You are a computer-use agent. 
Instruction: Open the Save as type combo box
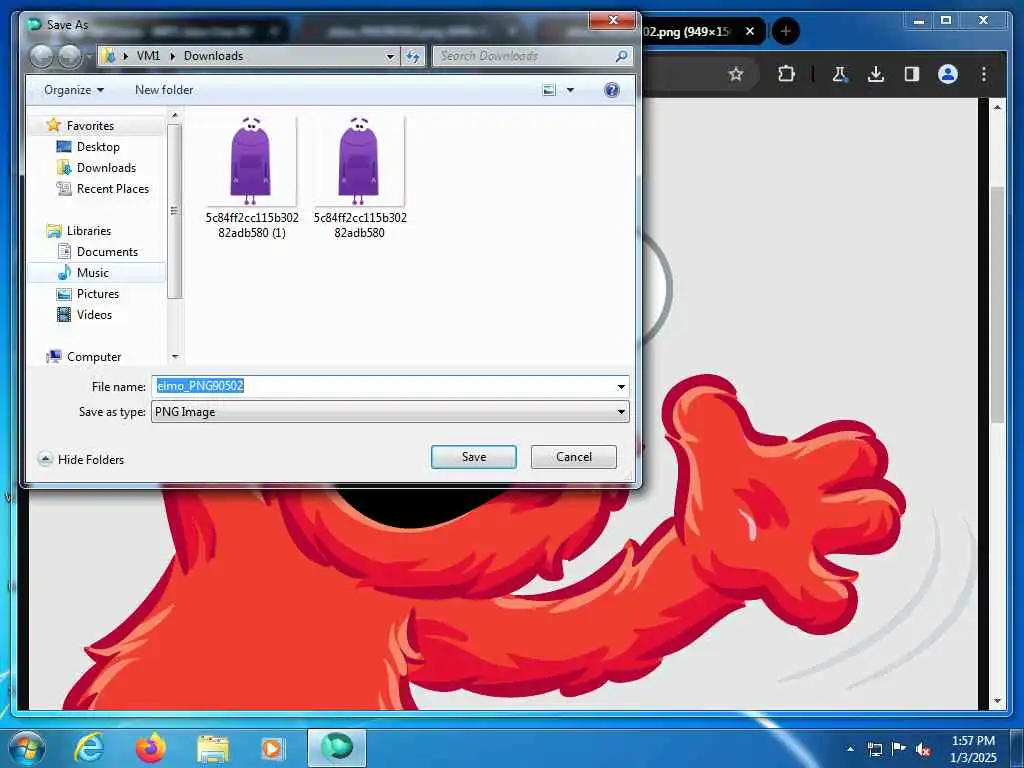(390, 412)
